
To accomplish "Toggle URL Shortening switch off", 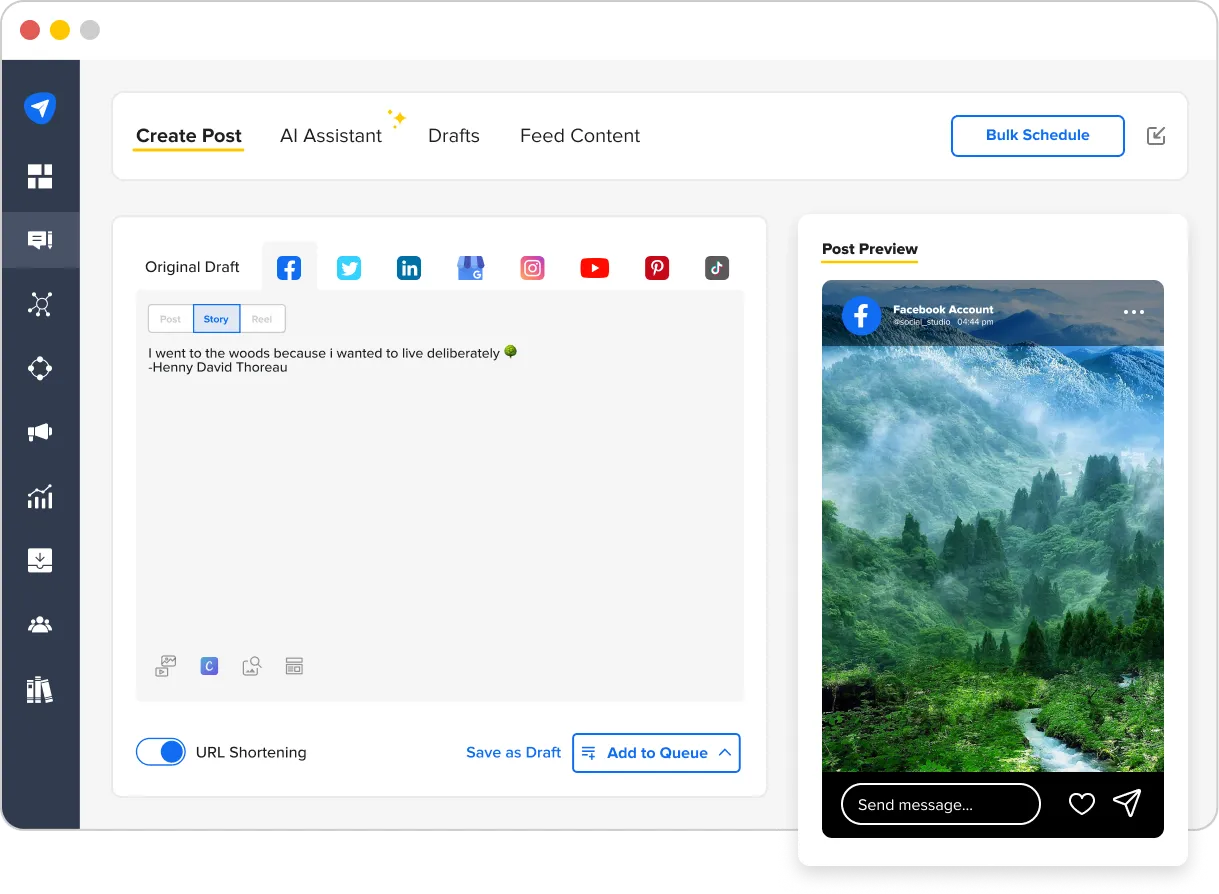I will tap(161, 752).
